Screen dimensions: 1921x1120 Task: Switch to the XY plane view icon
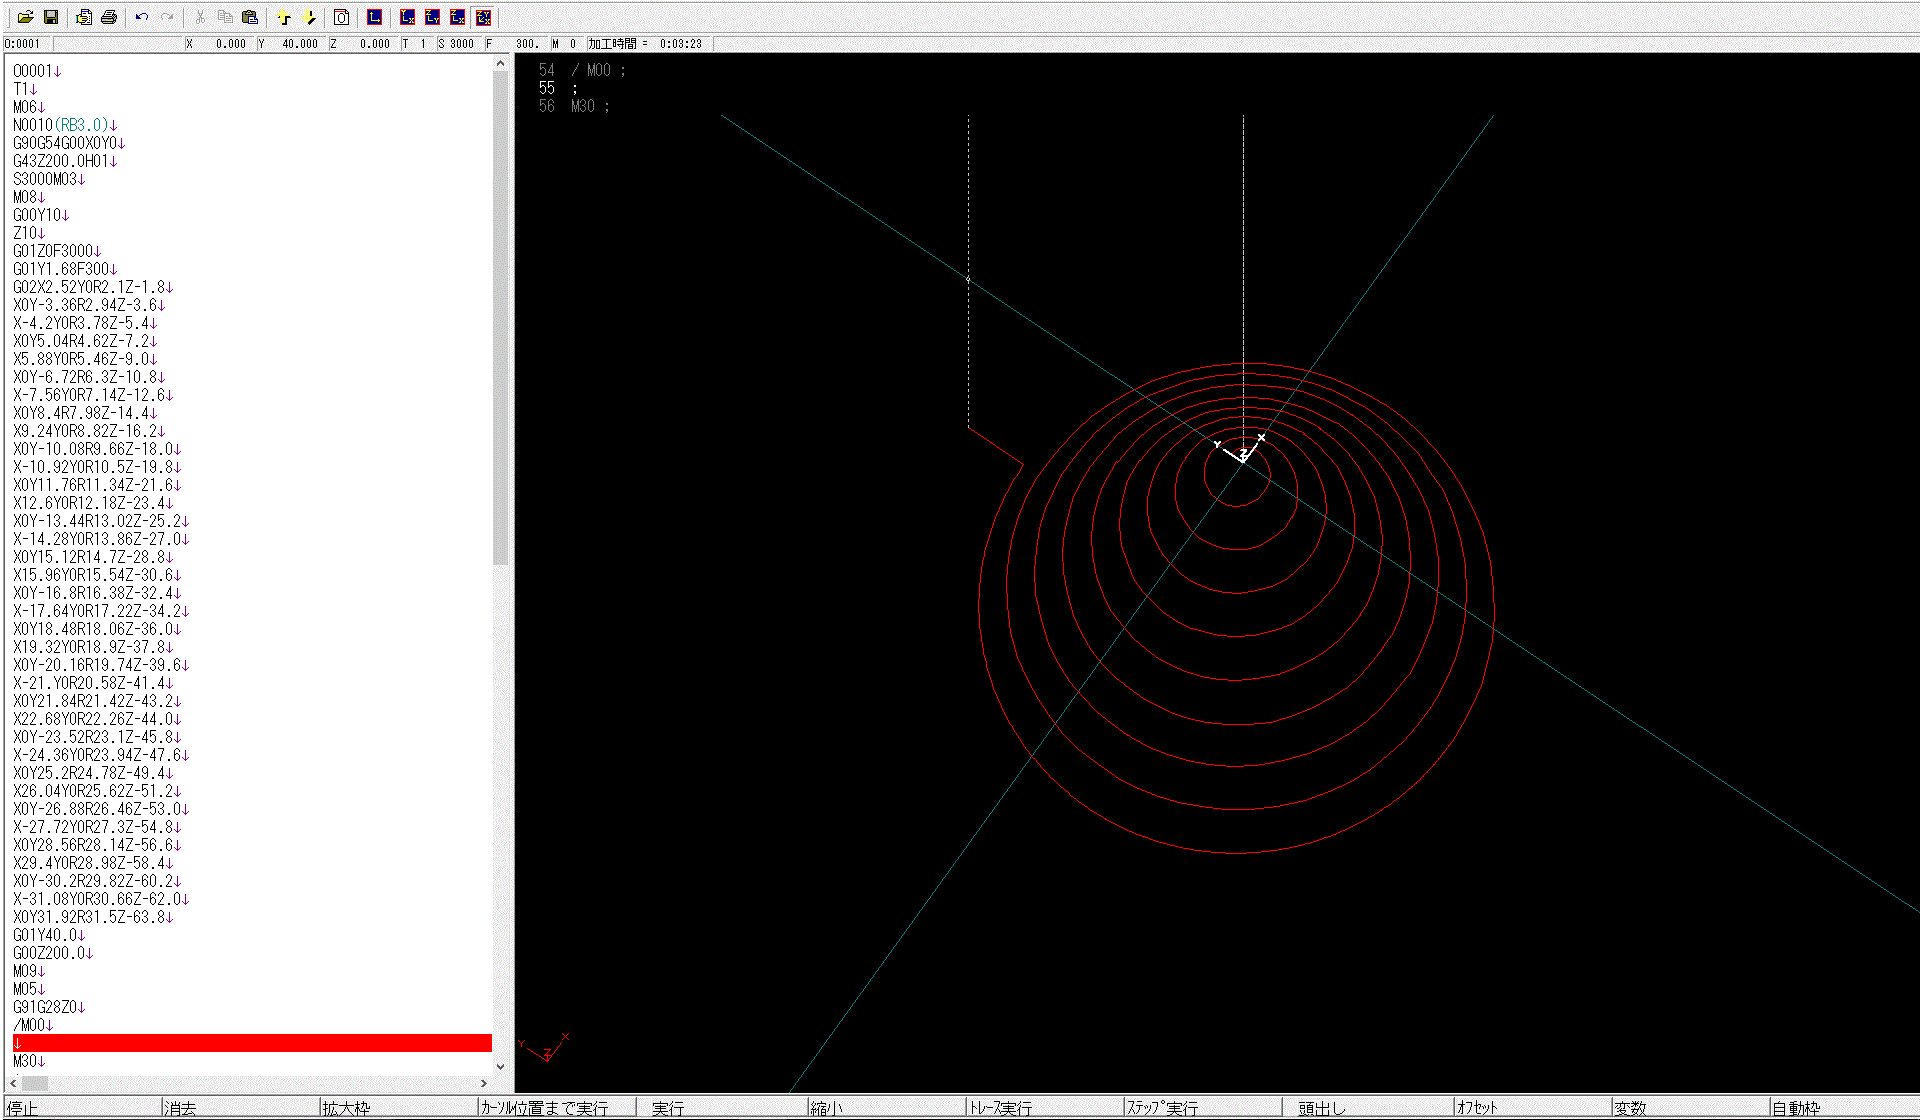coord(407,17)
